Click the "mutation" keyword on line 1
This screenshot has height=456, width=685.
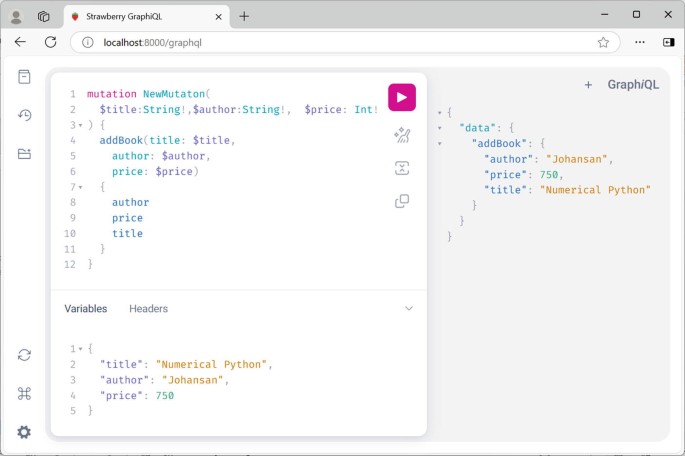pyautogui.click(x=112, y=94)
